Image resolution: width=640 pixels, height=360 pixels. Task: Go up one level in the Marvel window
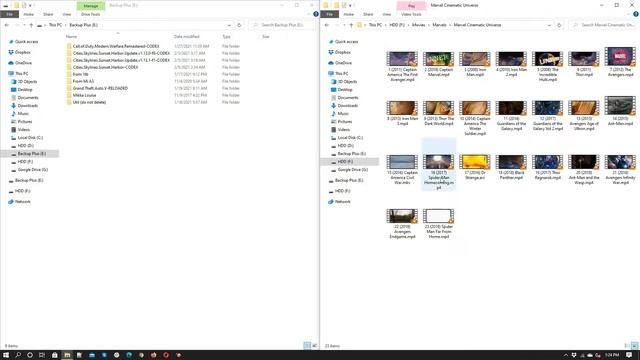(x=351, y=25)
